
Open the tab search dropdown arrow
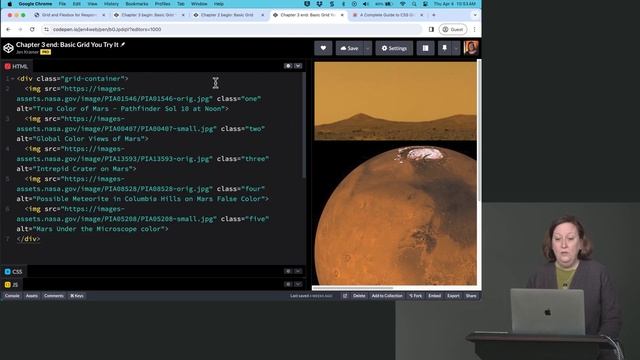click(x=475, y=15)
